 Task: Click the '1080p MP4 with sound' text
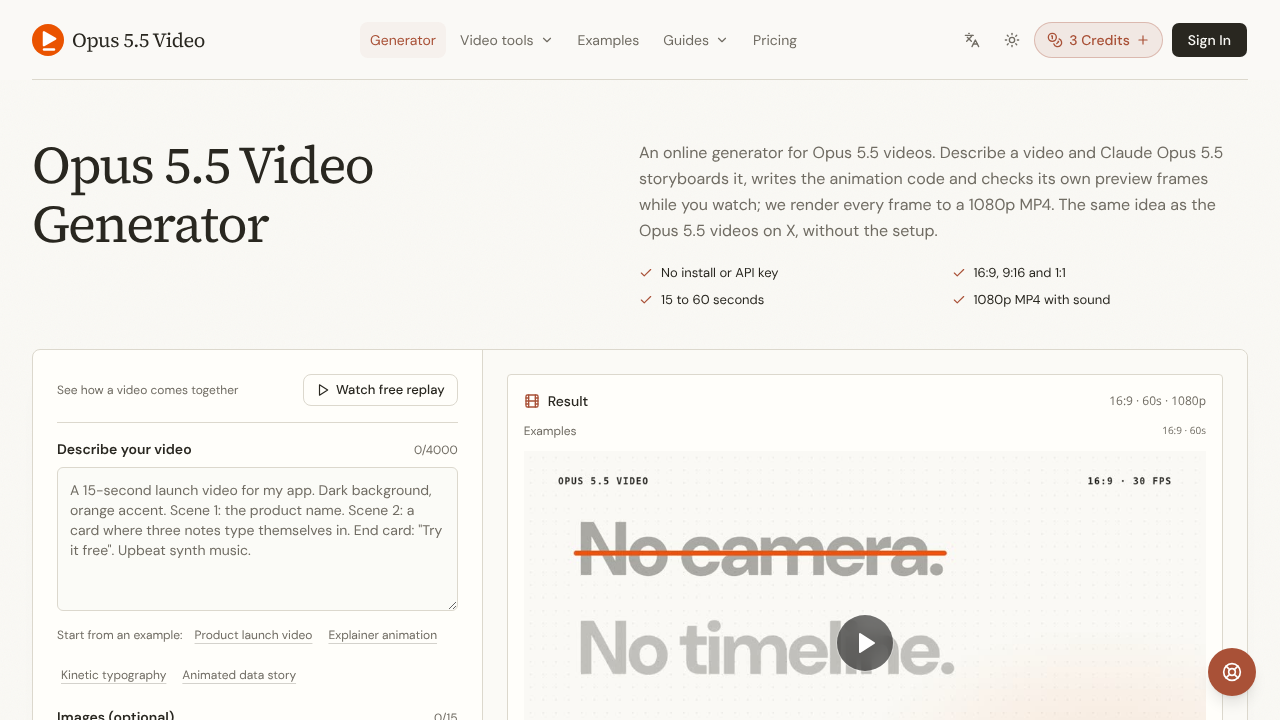(1041, 299)
